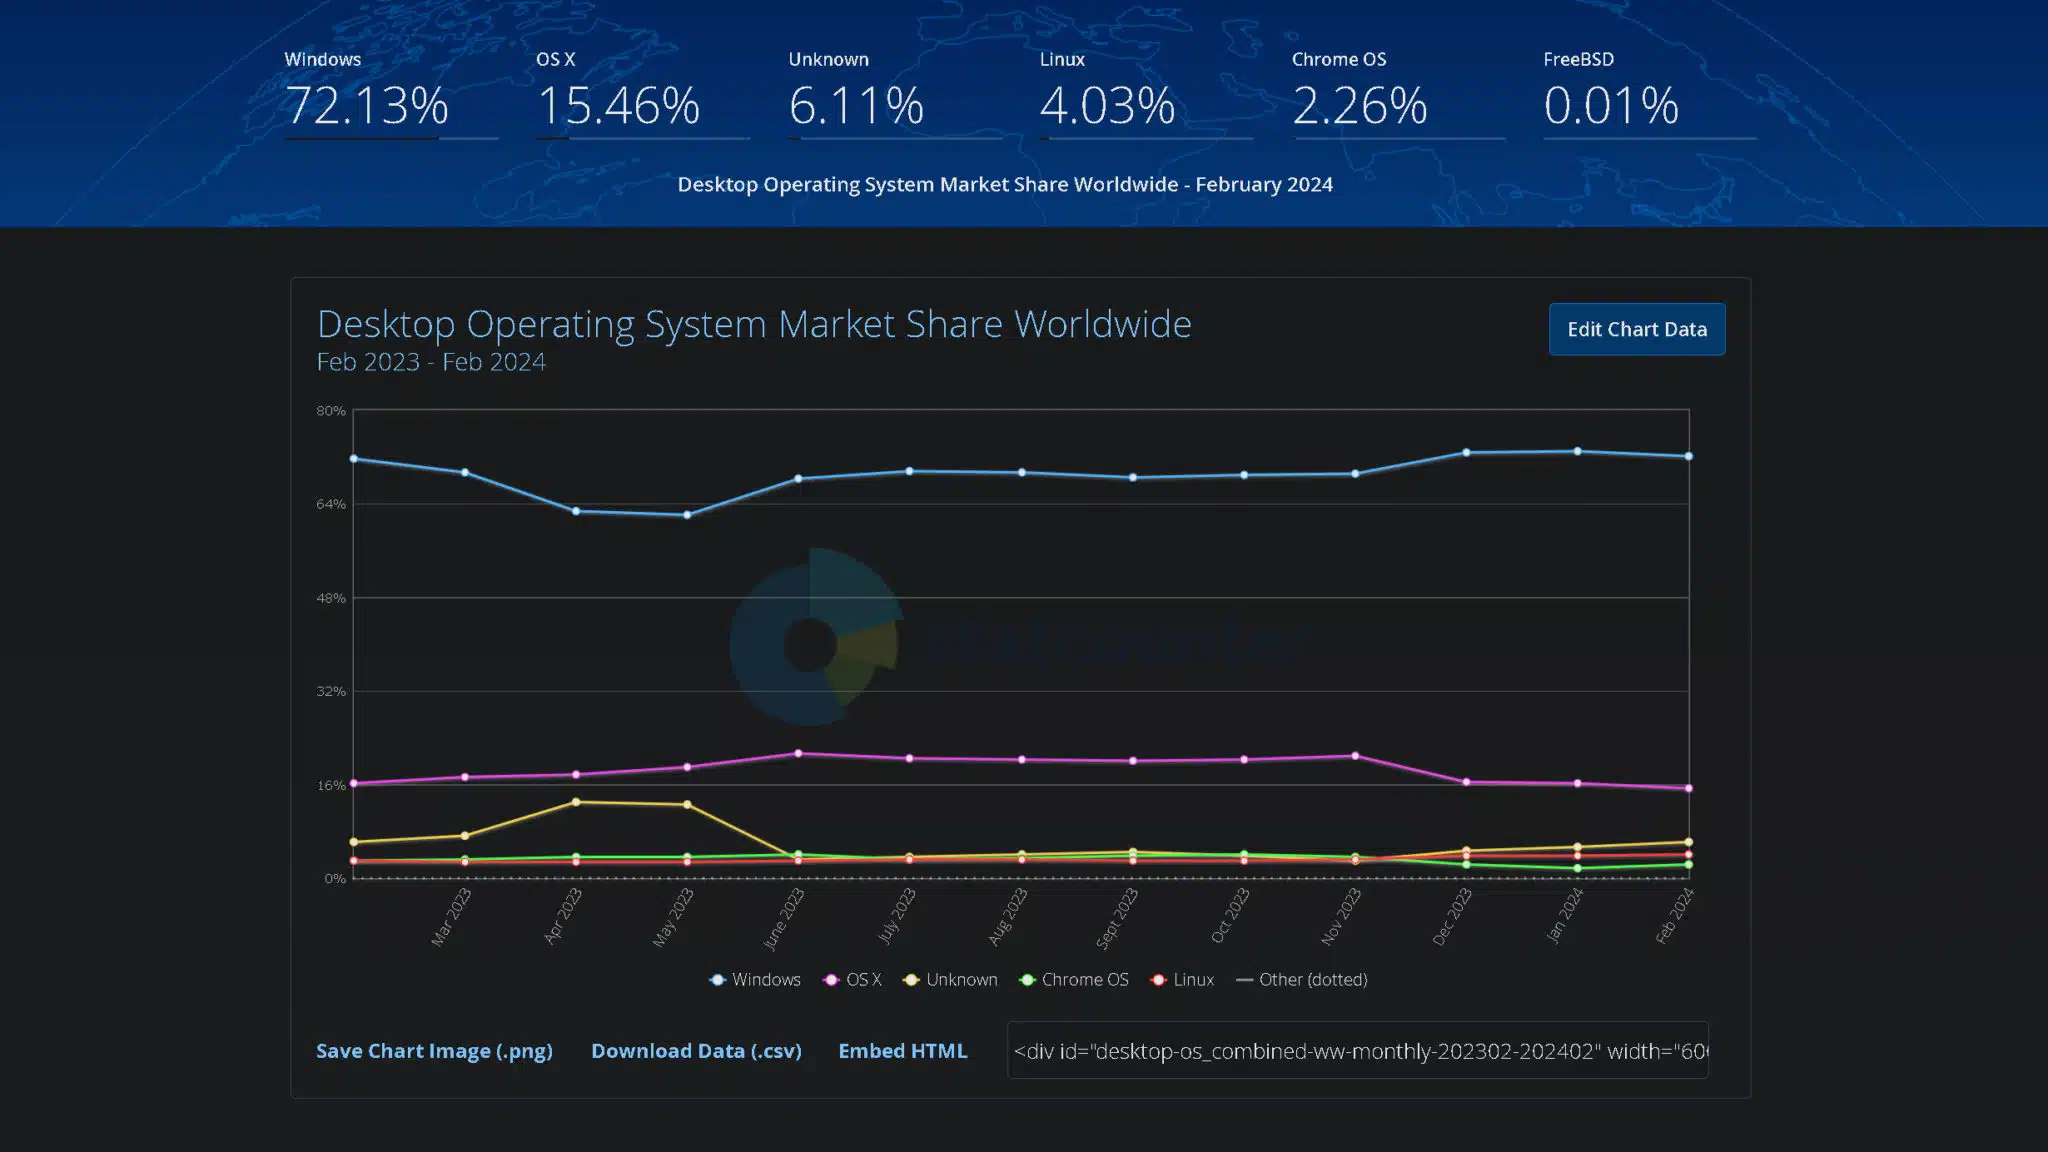Click the Download Data (.csv) link
Image resolution: width=2048 pixels, height=1152 pixels.
coord(696,1051)
